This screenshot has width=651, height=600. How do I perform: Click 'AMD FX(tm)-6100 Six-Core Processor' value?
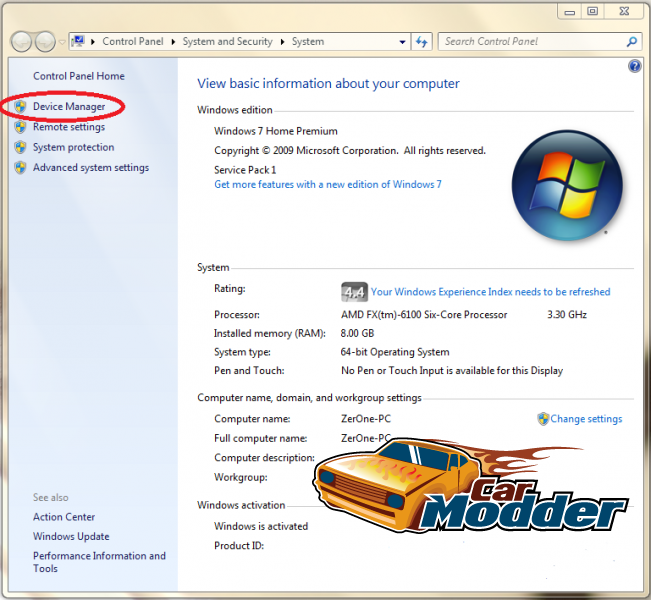coord(424,315)
